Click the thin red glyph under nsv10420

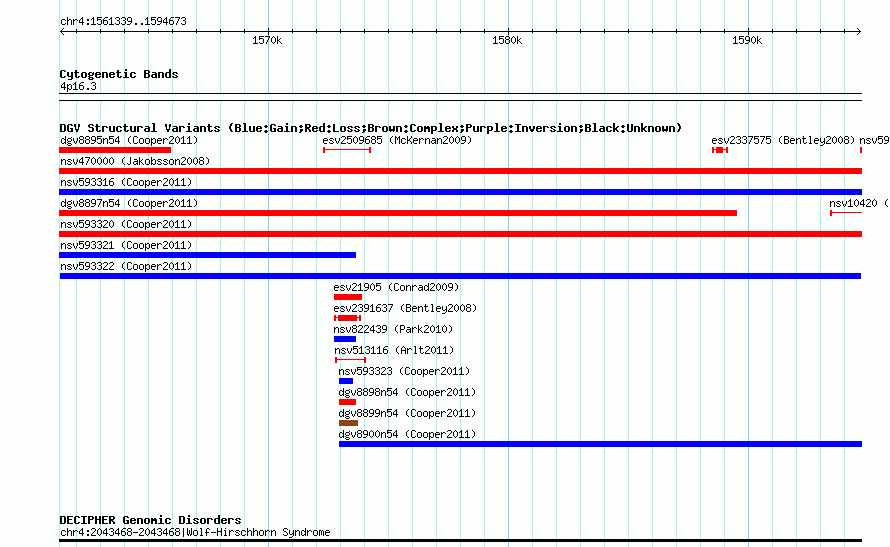click(x=846, y=213)
